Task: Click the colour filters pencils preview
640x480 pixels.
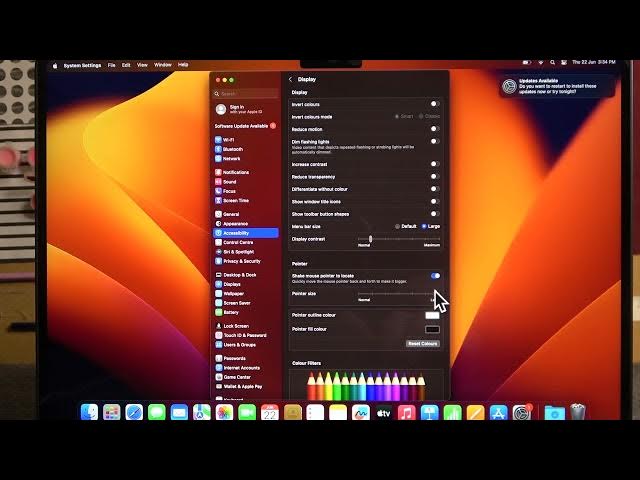Action: (366, 385)
